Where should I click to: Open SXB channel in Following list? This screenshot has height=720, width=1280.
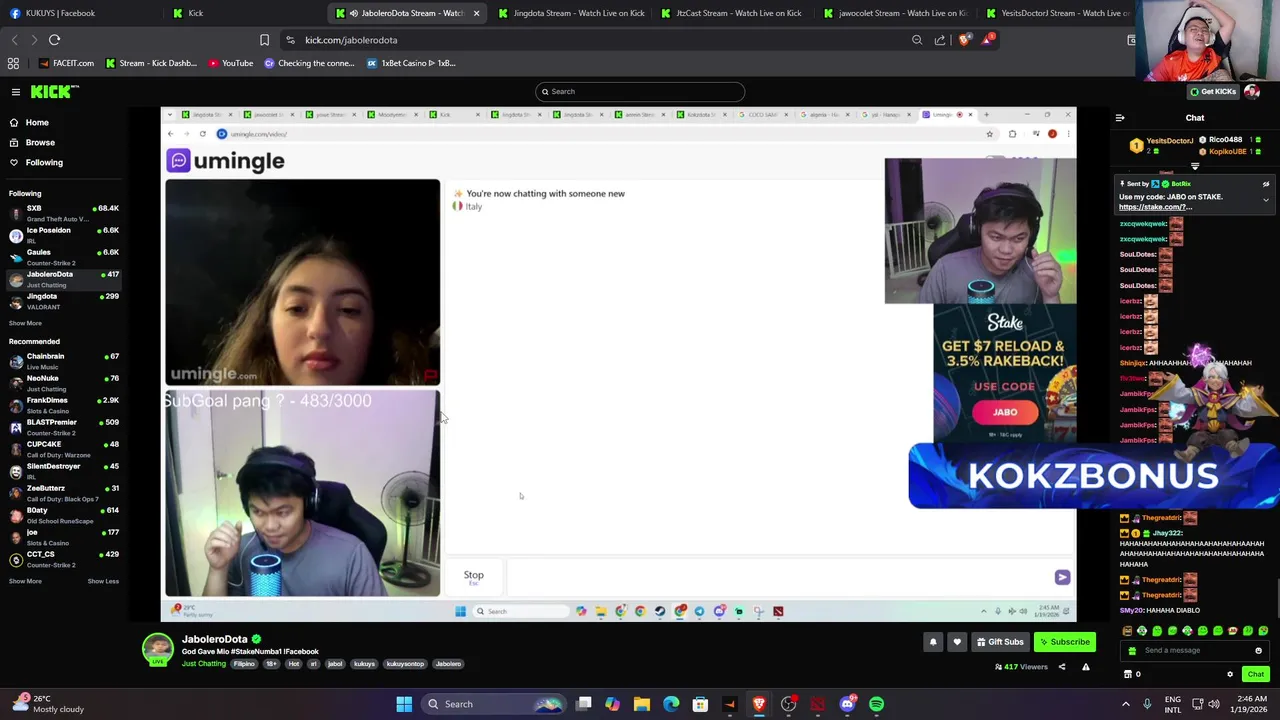pos(63,213)
